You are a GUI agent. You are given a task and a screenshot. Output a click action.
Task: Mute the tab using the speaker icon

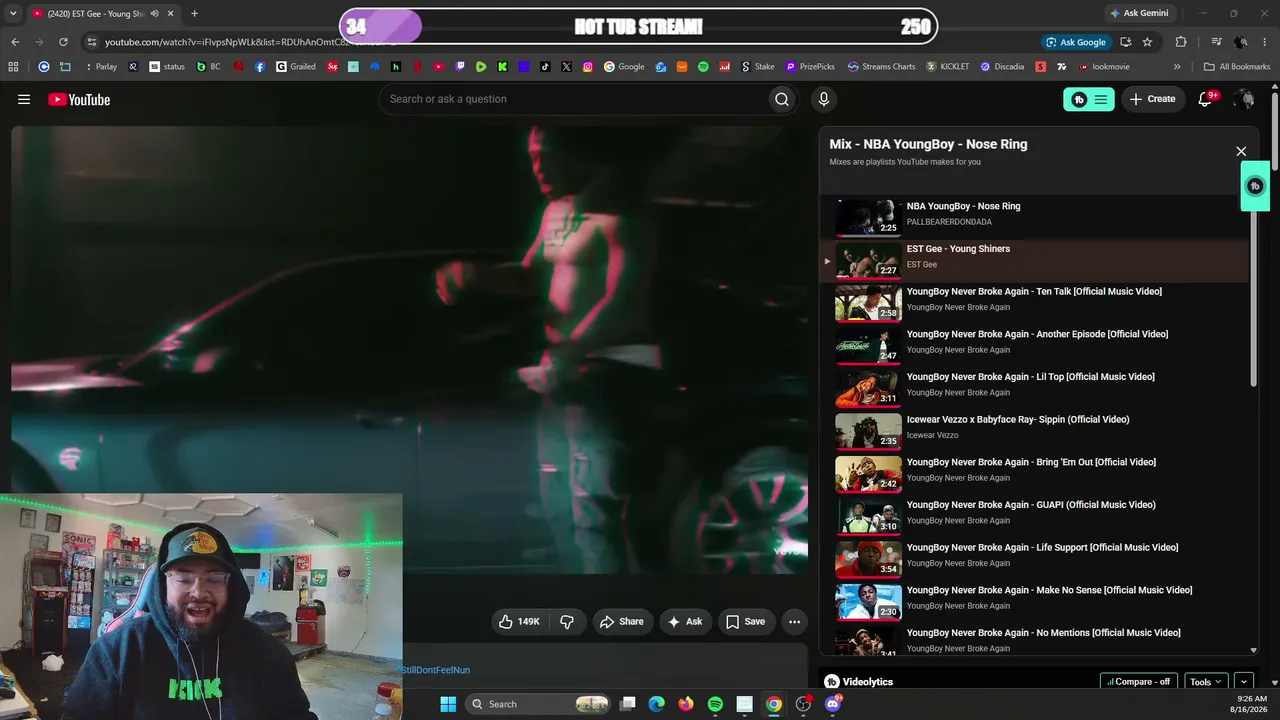point(154,14)
